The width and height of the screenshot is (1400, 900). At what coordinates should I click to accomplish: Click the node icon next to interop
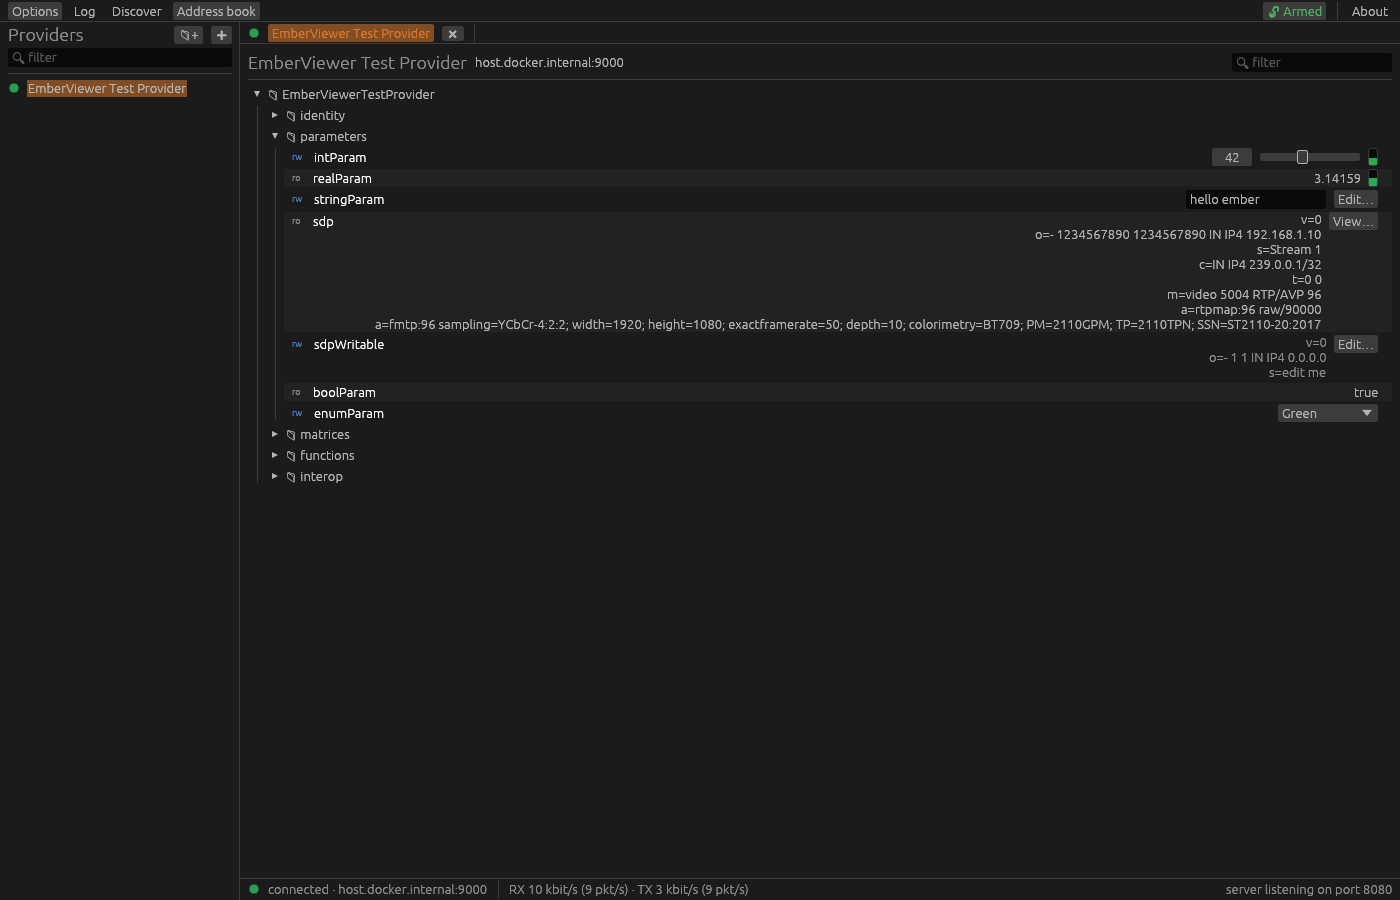(x=291, y=477)
